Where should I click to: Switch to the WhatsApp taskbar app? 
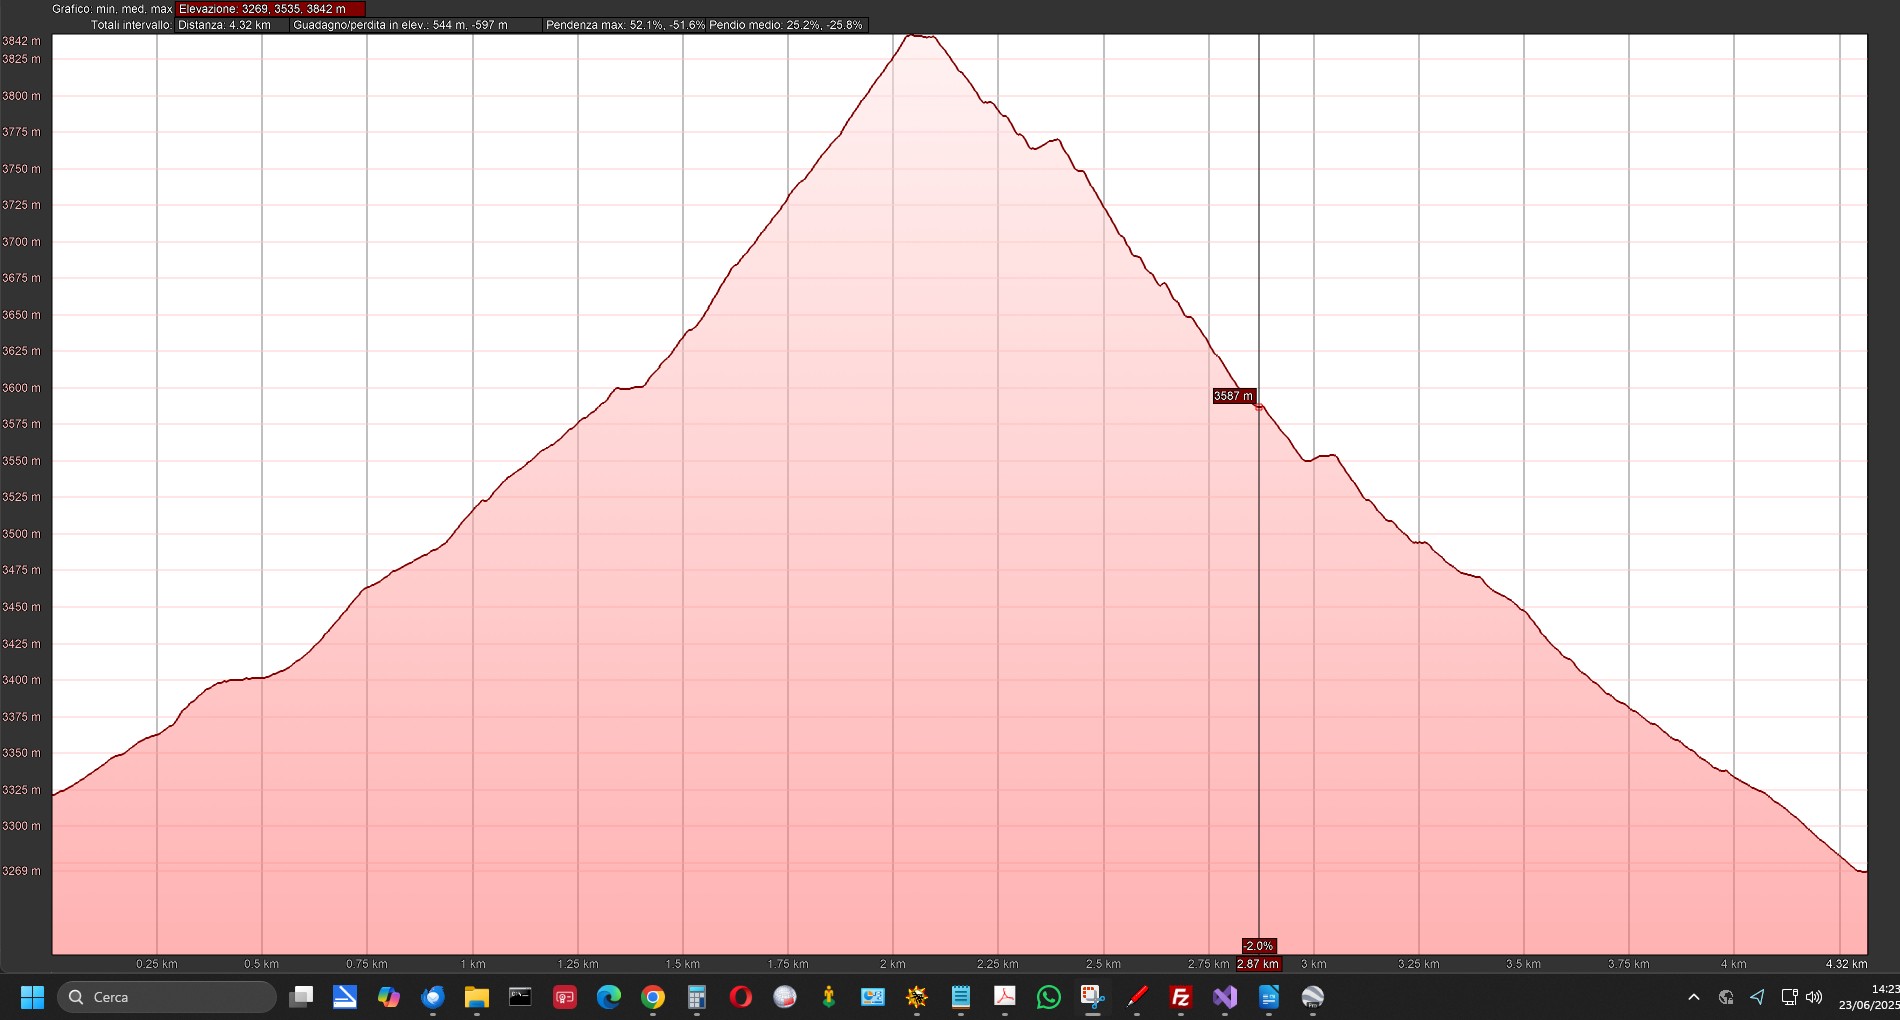coord(1048,997)
